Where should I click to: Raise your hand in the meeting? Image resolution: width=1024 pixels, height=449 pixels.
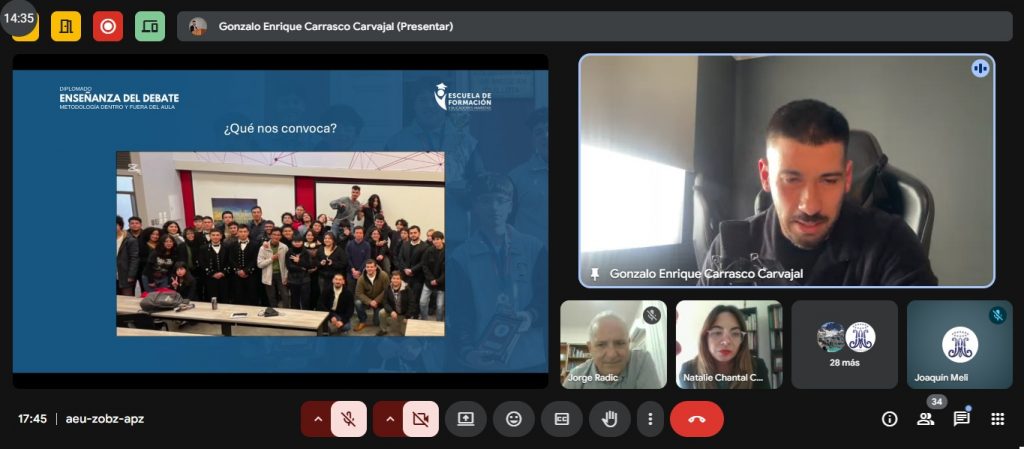pos(609,419)
